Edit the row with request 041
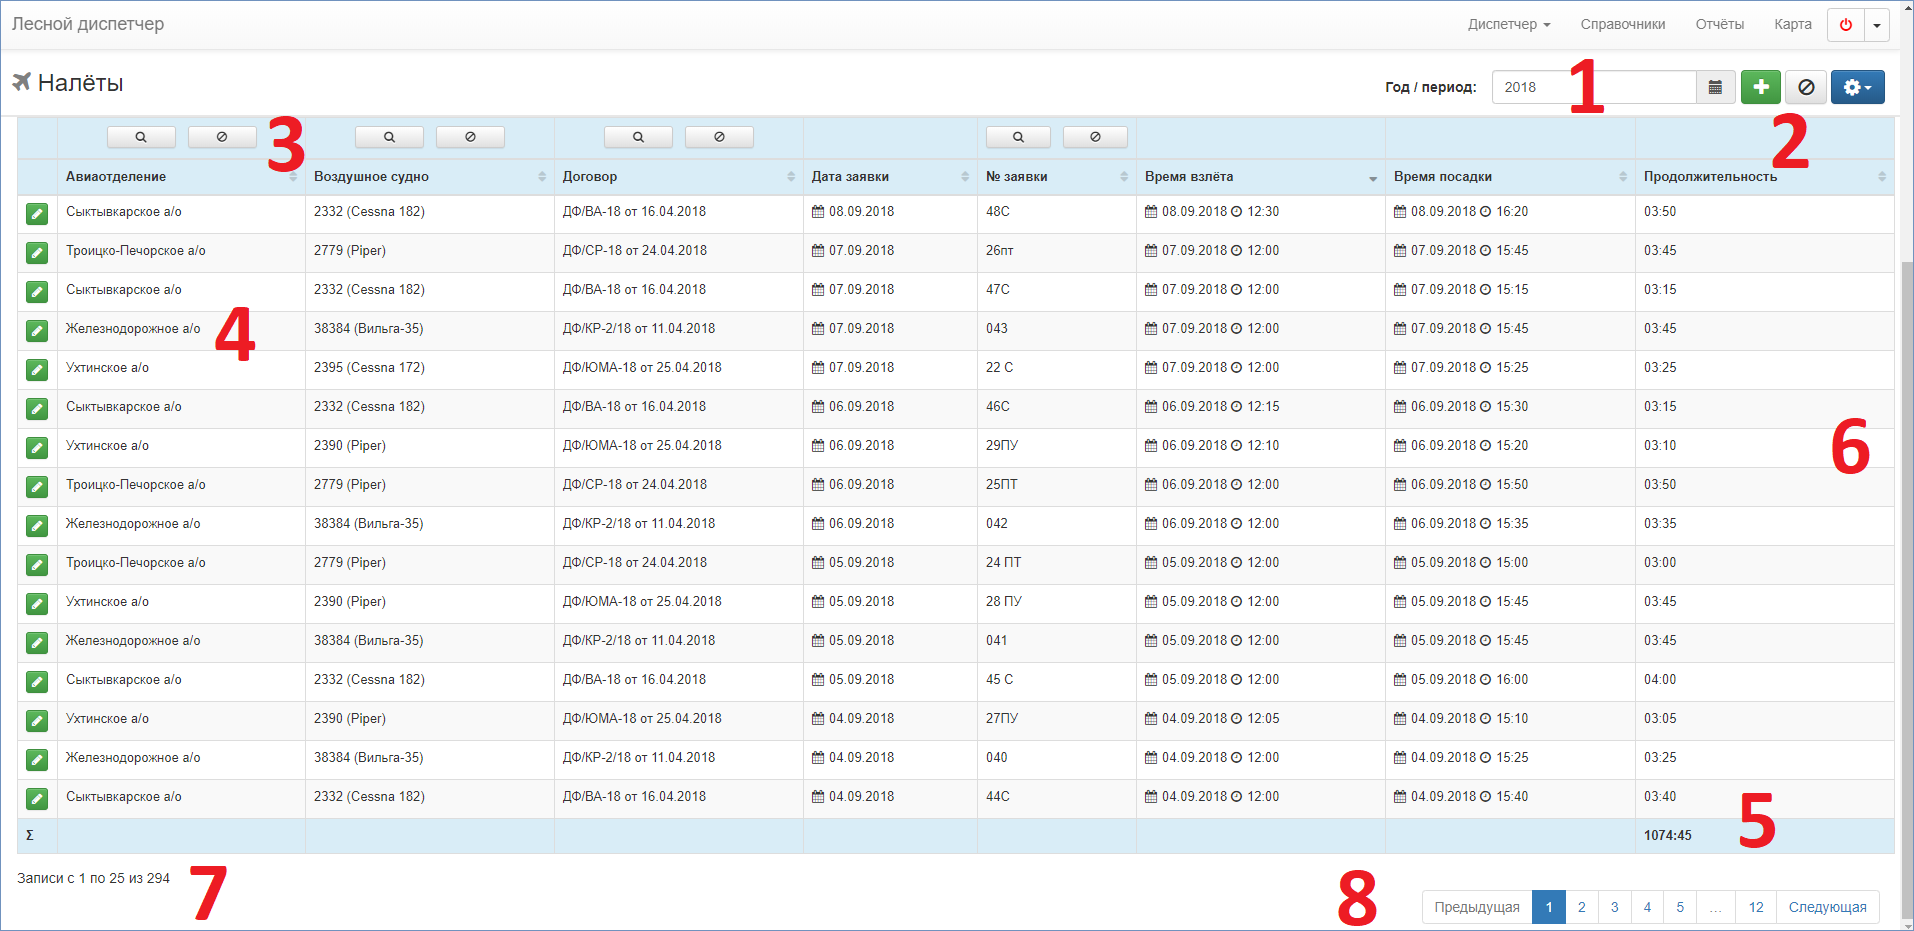Image resolution: width=1914 pixels, height=931 pixels. coord(37,642)
